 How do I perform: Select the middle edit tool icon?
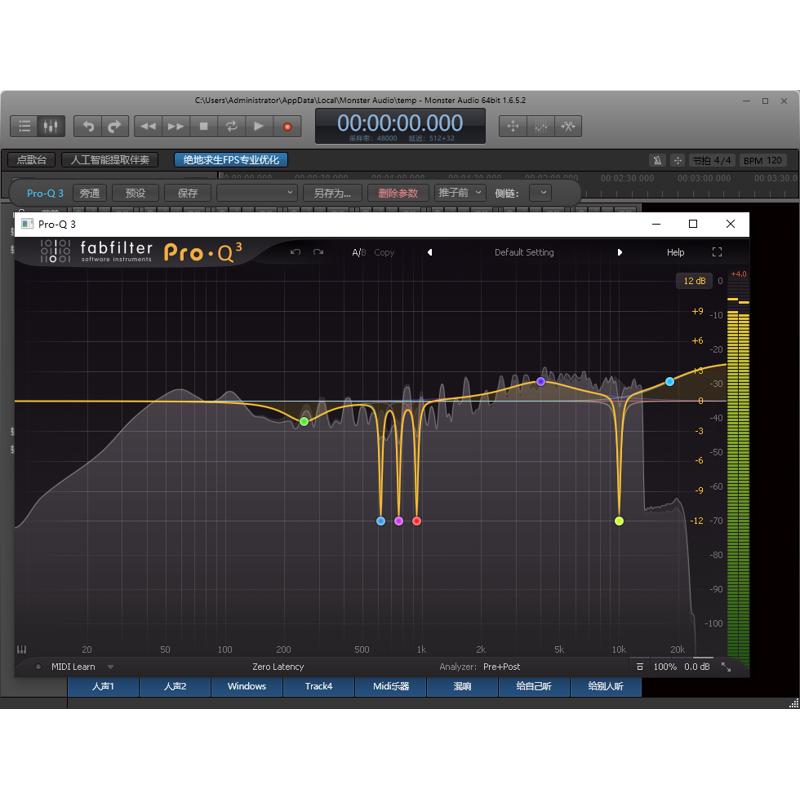(540, 126)
